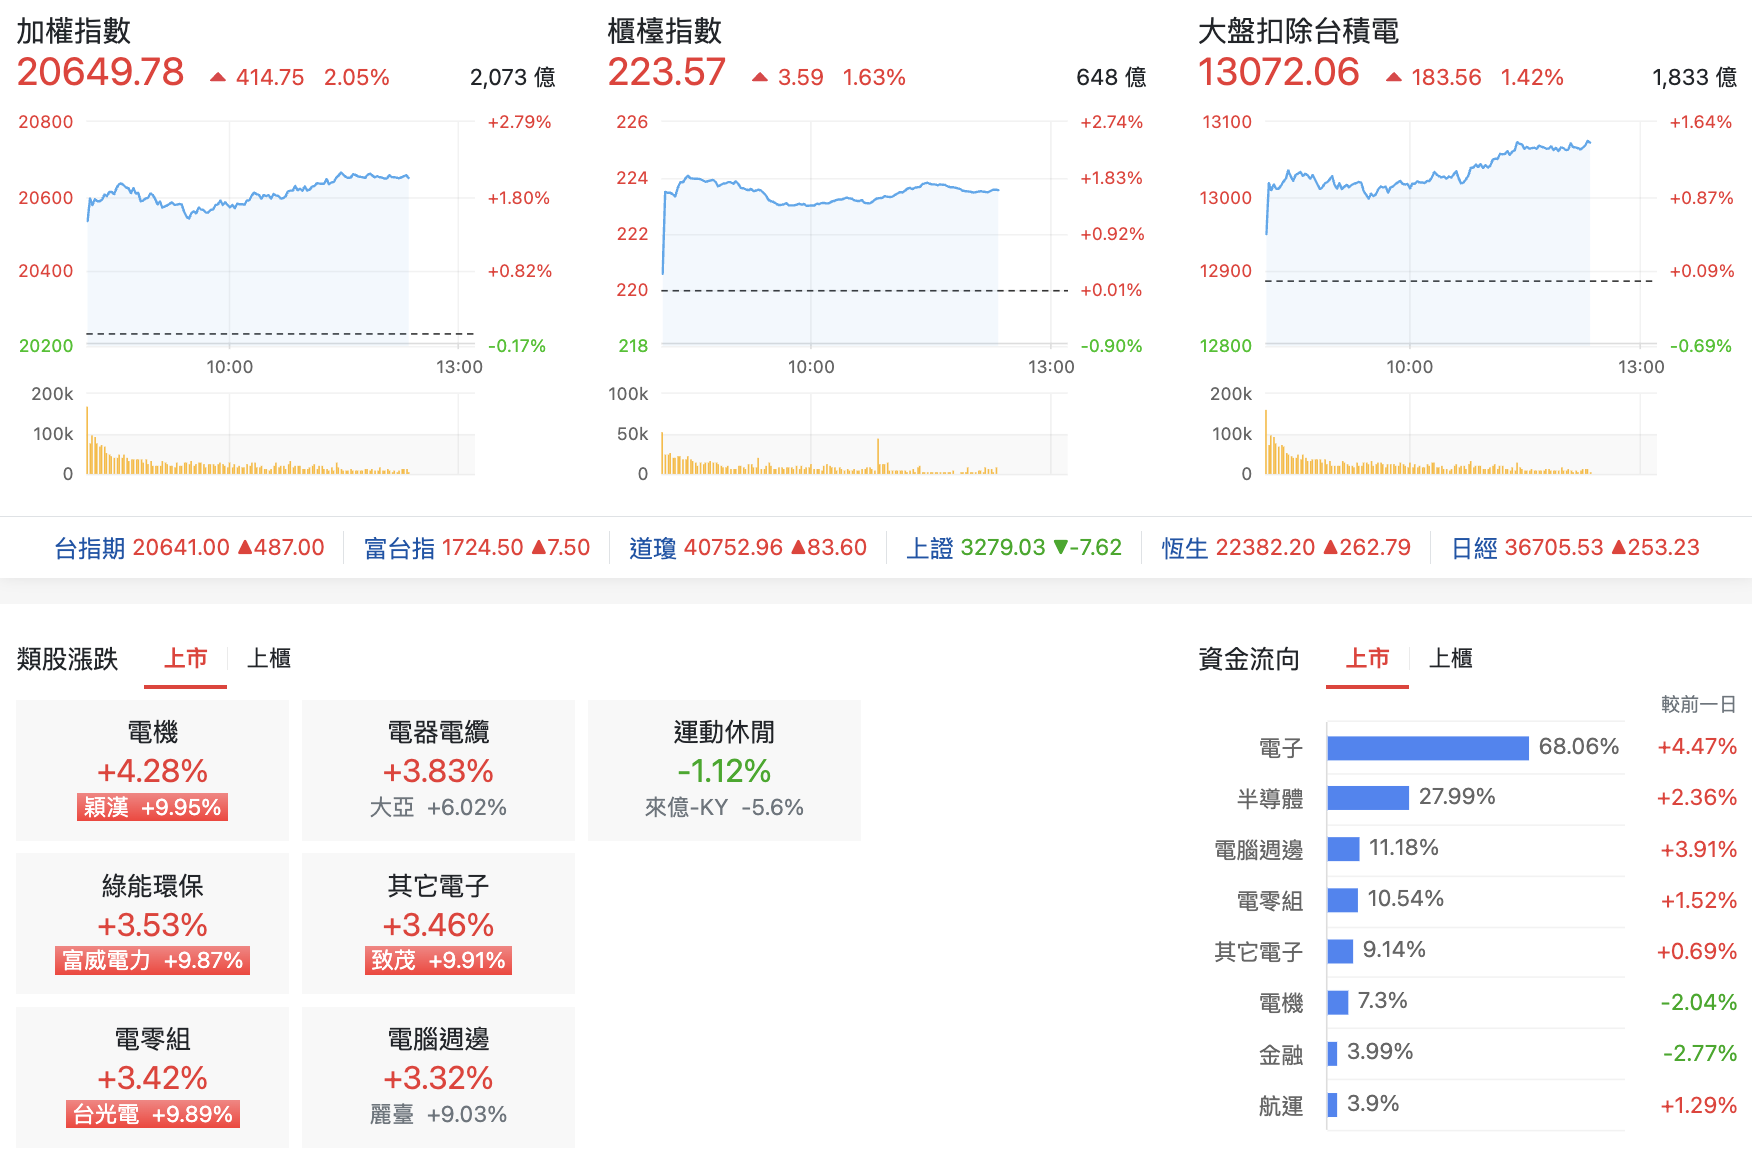
Task: Open the 其它電子 sector card
Action: [438, 923]
